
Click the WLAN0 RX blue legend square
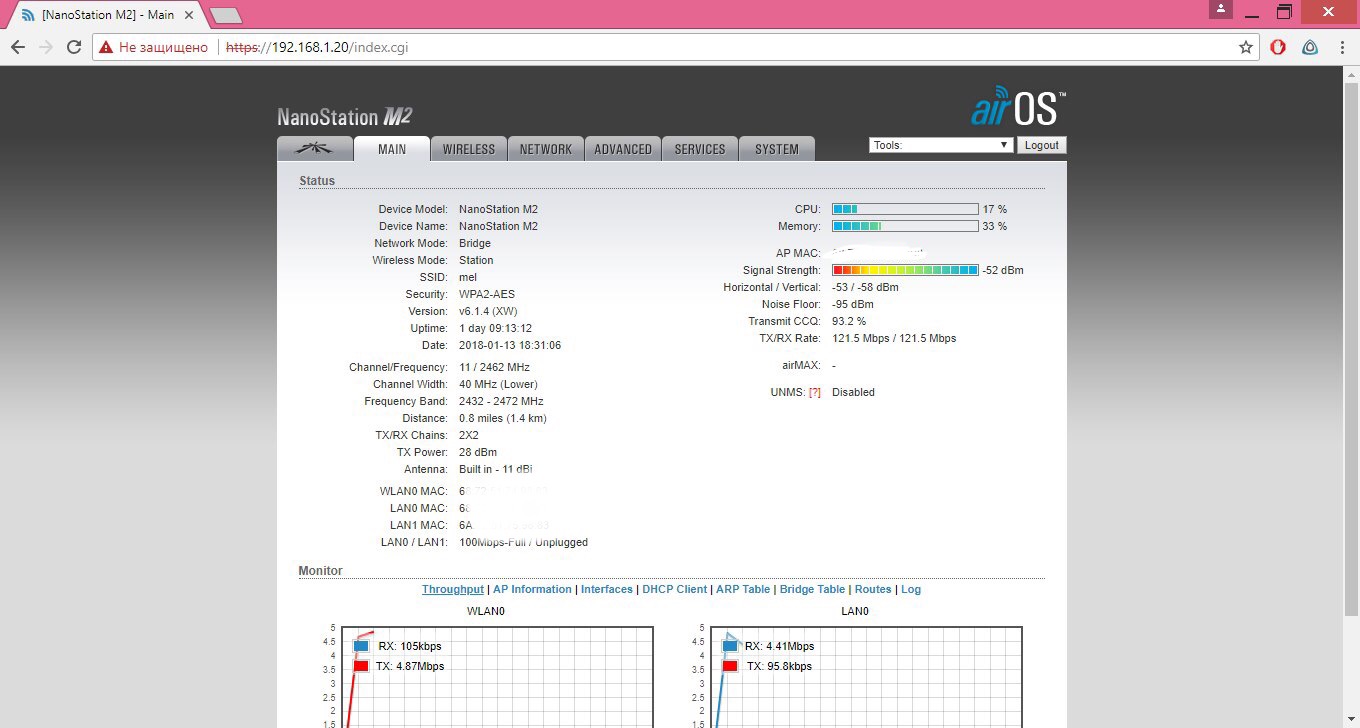361,646
